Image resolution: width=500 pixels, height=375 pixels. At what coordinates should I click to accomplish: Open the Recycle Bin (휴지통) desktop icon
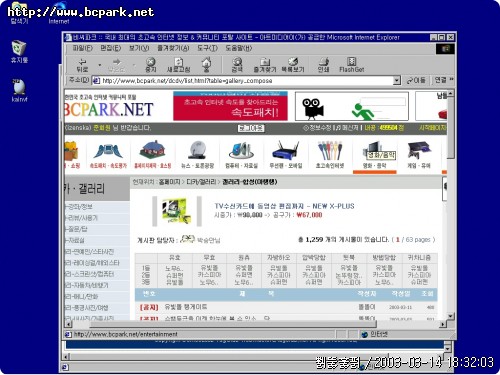19,52
